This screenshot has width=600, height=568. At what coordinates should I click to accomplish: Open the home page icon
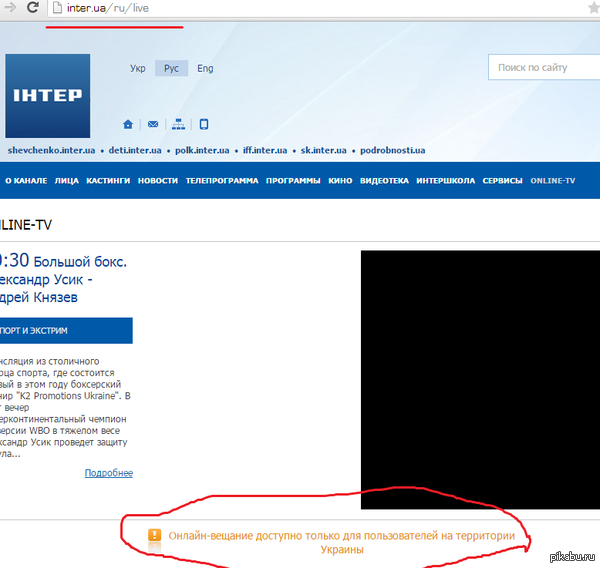click(x=128, y=125)
